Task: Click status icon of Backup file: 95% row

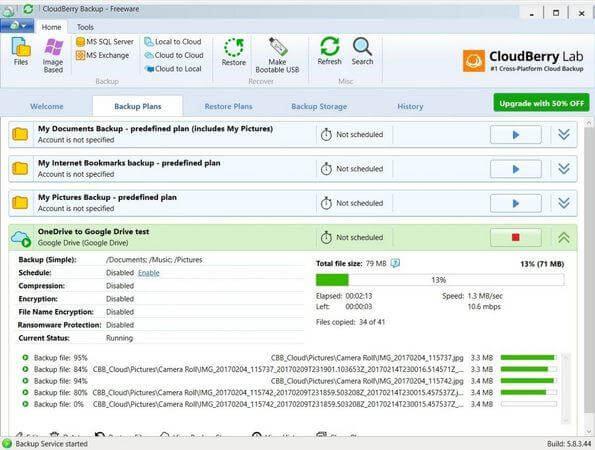Action: coord(25,357)
